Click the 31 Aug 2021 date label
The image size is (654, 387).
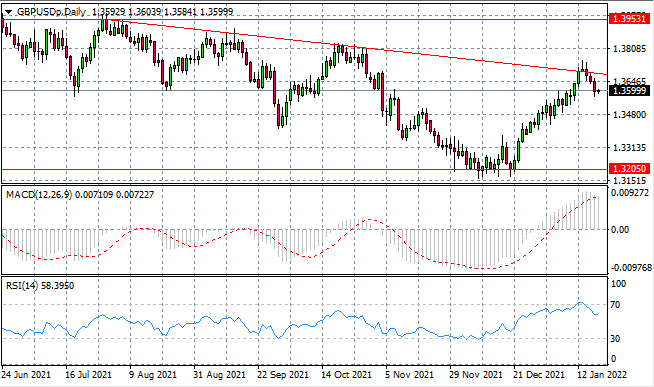tap(219, 374)
